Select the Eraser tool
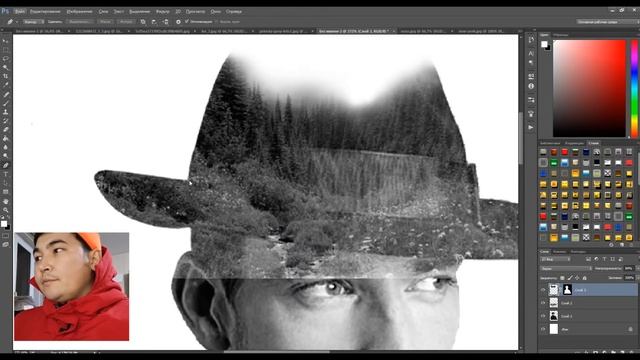The width and height of the screenshot is (640, 360). point(5,130)
